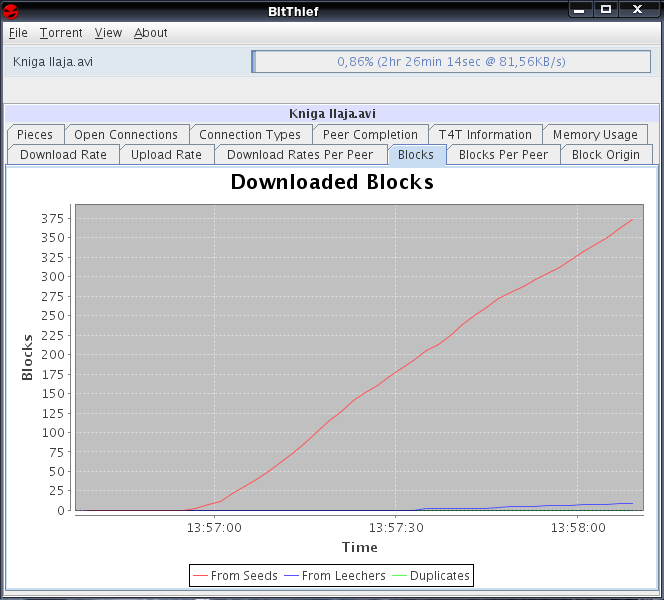Click the BitThief window title bar text
The image size is (664, 600).
coord(293,11)
